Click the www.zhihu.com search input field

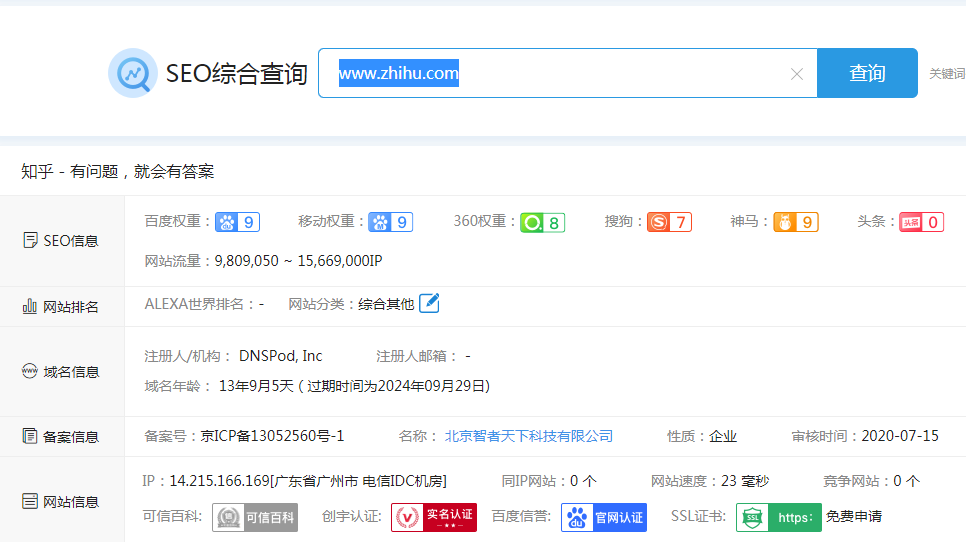(567, 73)
